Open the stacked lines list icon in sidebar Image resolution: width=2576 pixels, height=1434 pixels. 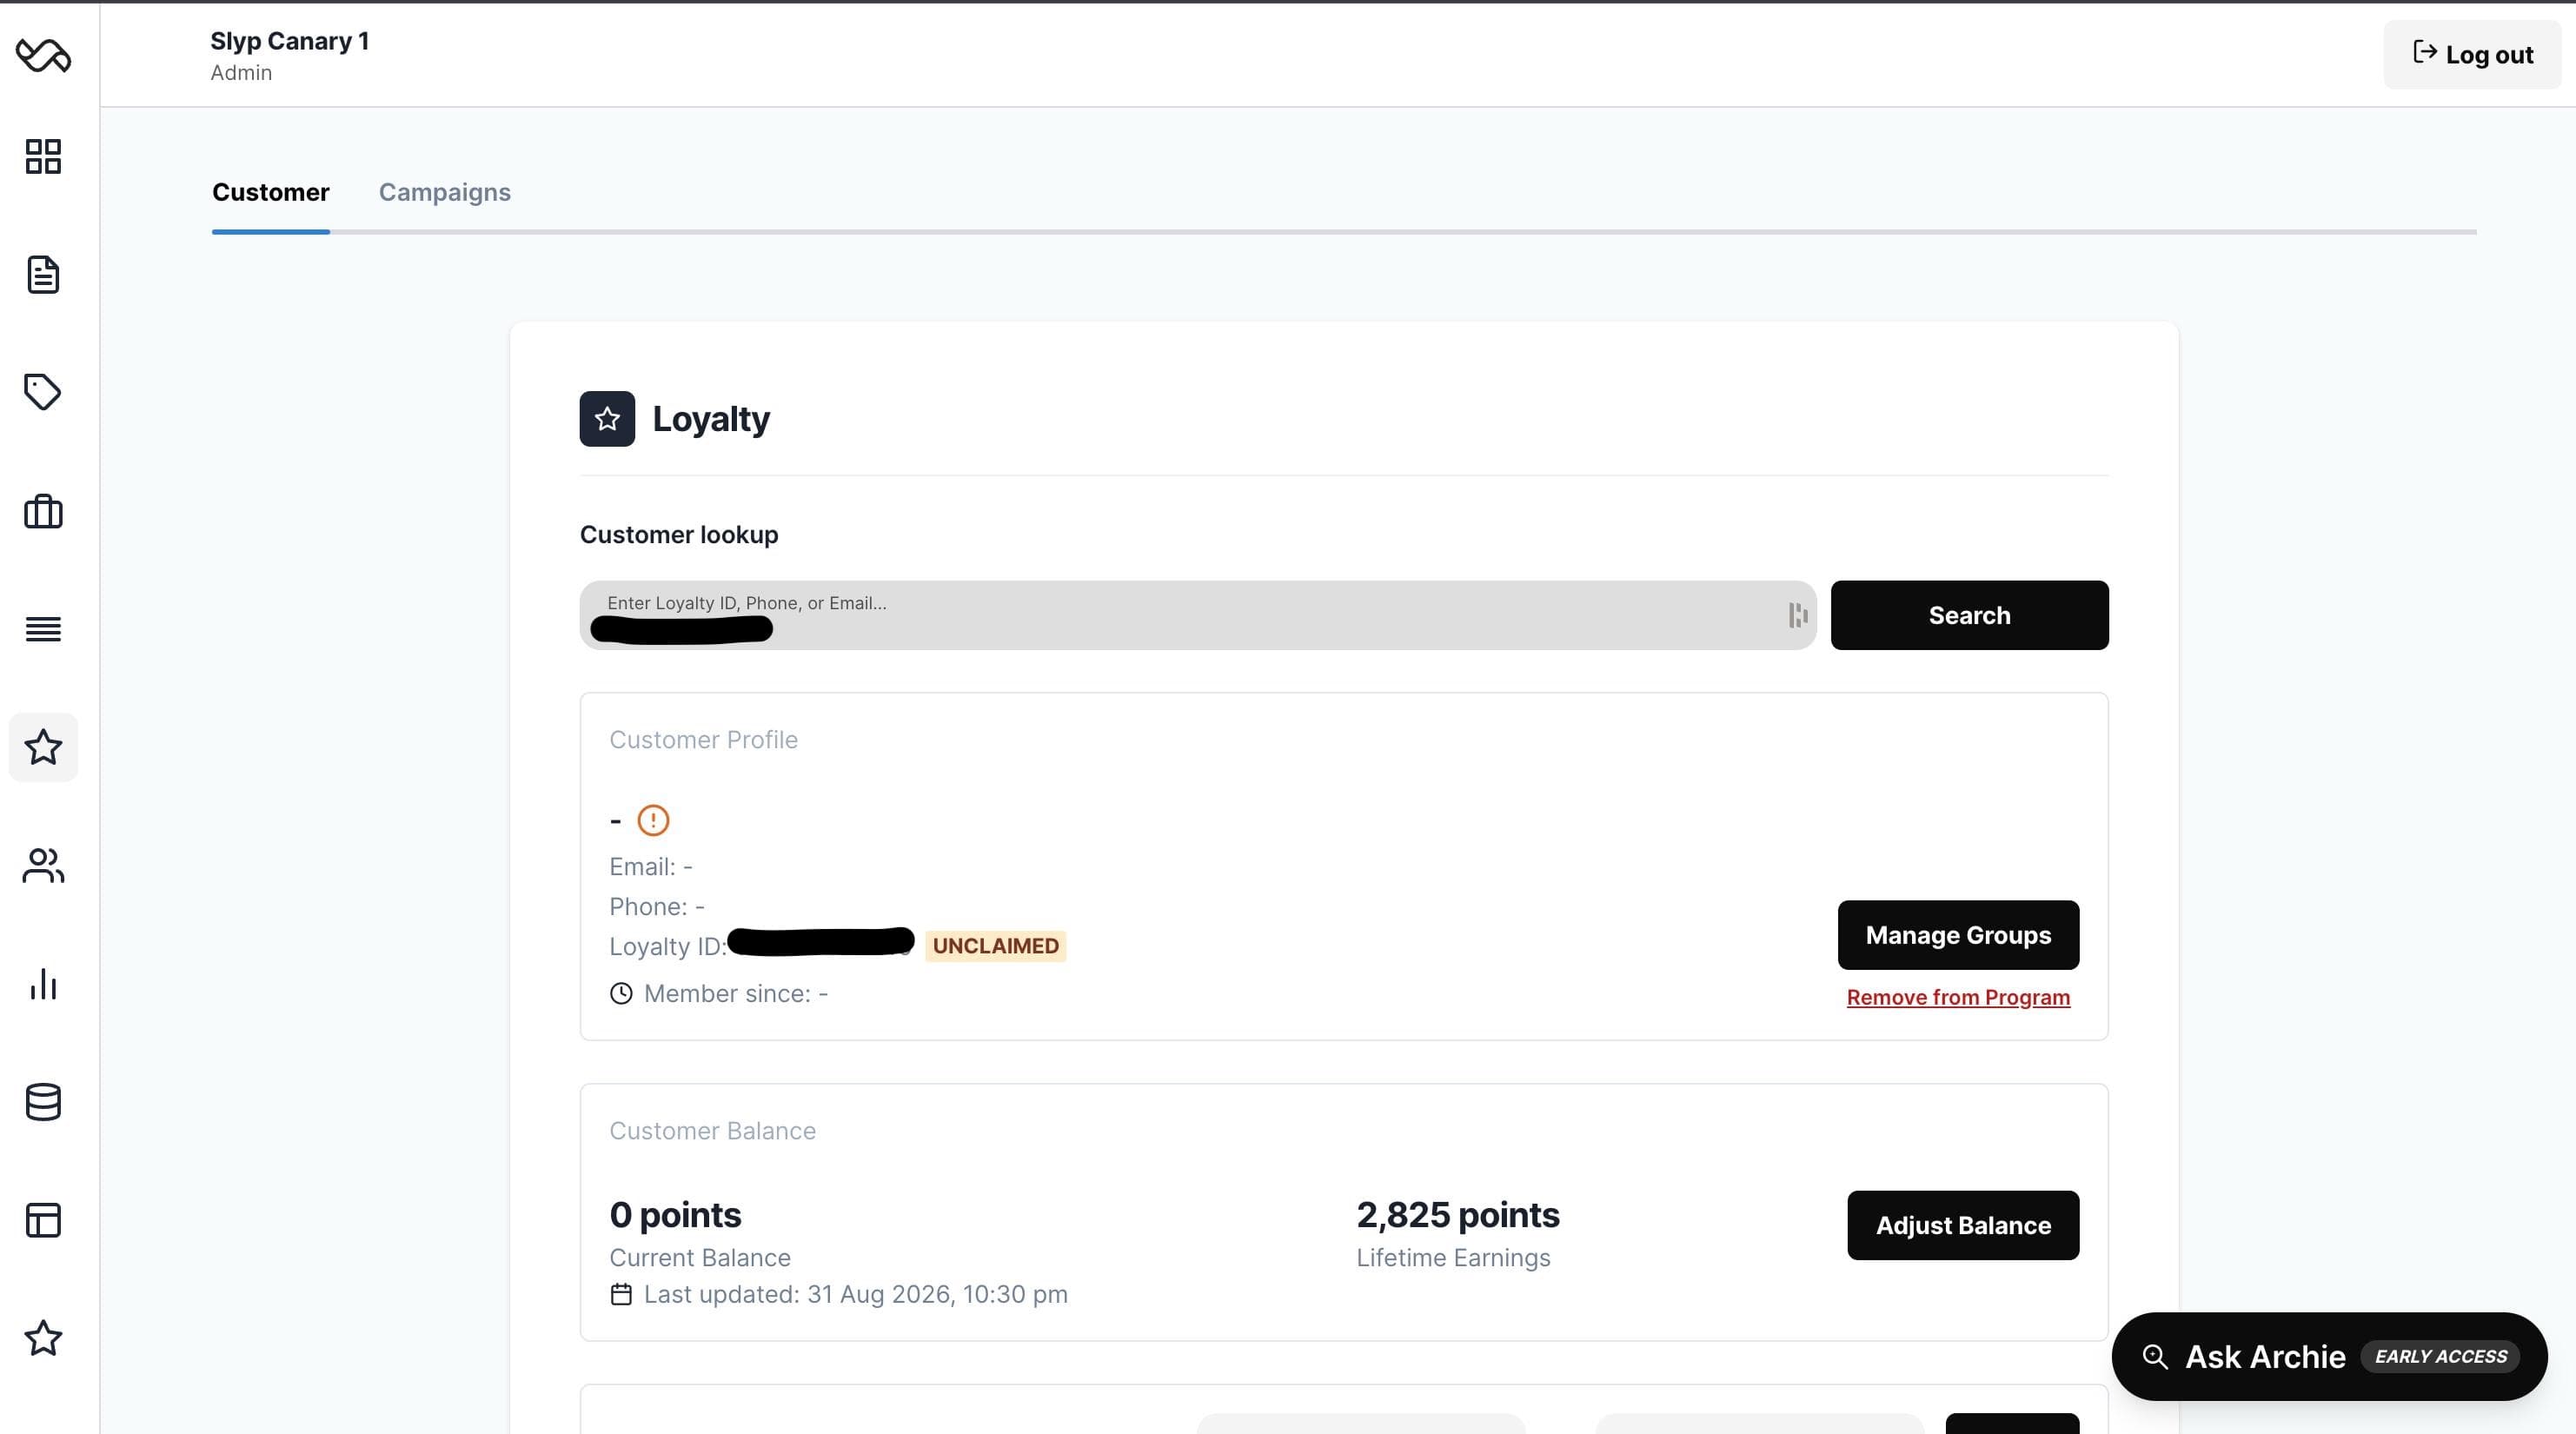point(43,629)
